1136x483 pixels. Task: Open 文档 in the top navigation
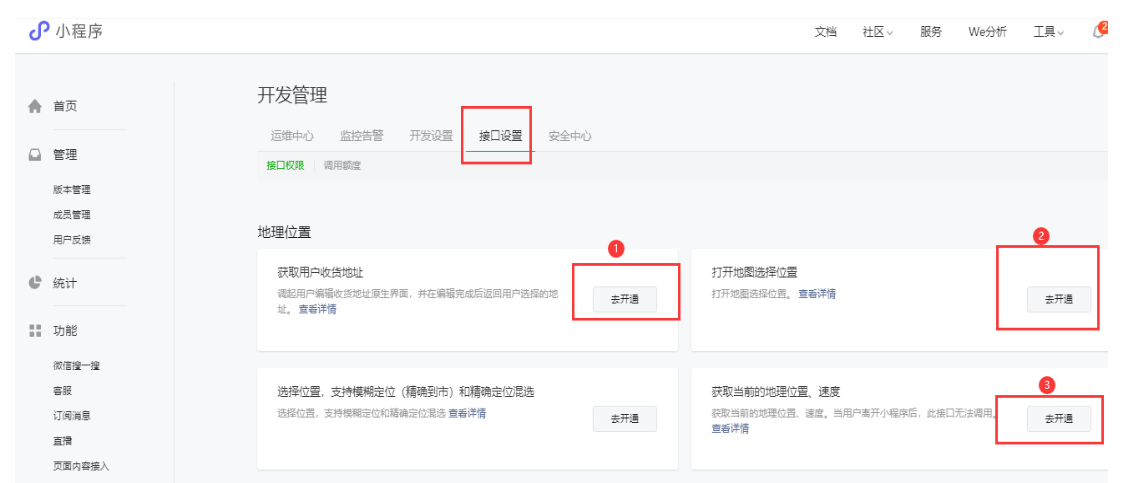[825, 32]
